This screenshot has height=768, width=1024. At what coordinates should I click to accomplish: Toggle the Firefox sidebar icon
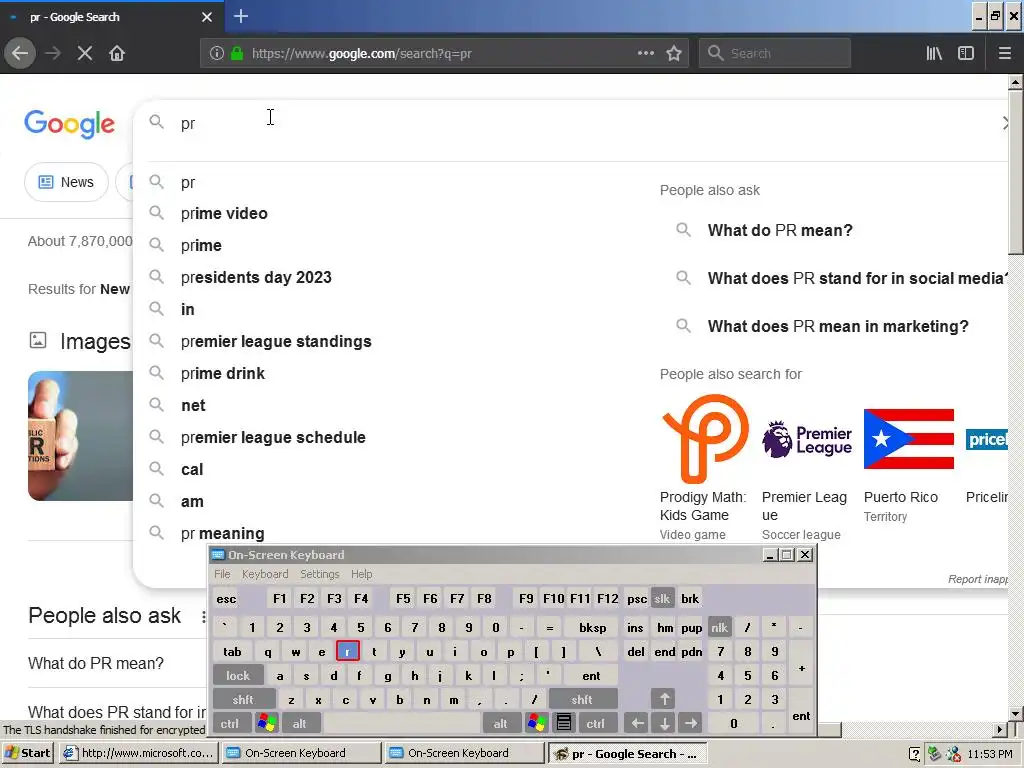point(966,53)
